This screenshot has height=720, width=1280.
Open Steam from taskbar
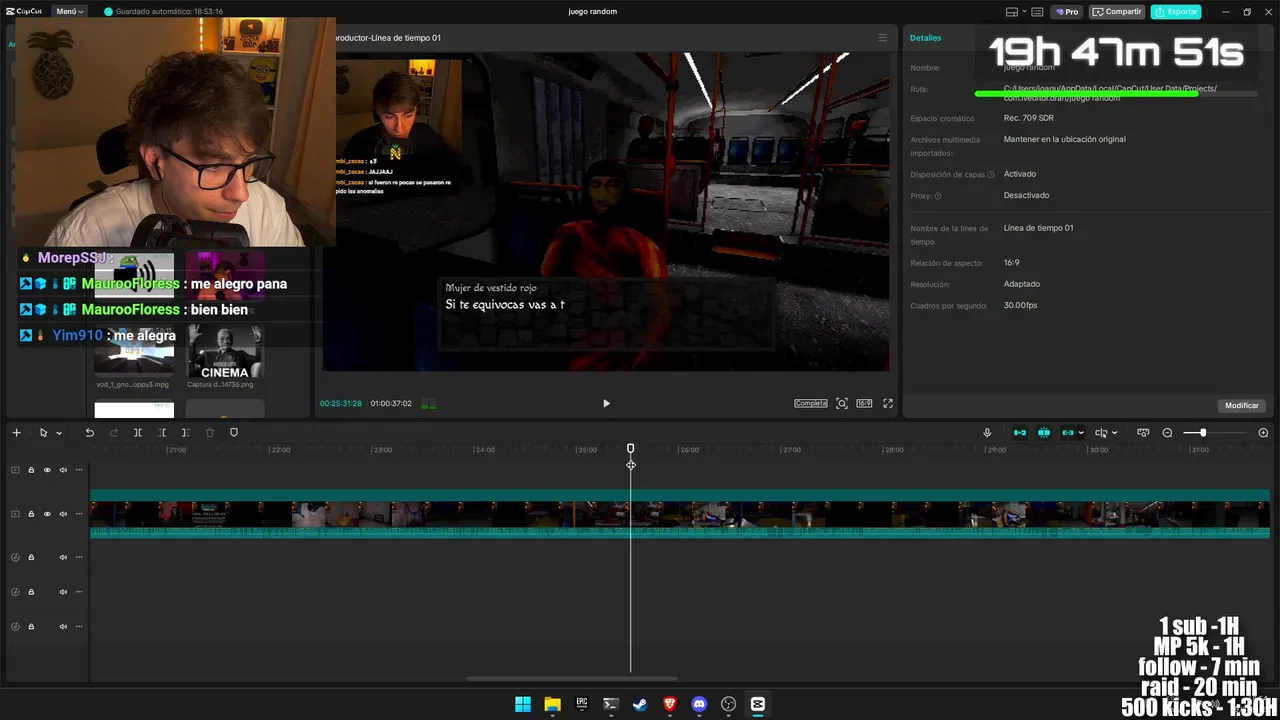[x=640, y=704]
